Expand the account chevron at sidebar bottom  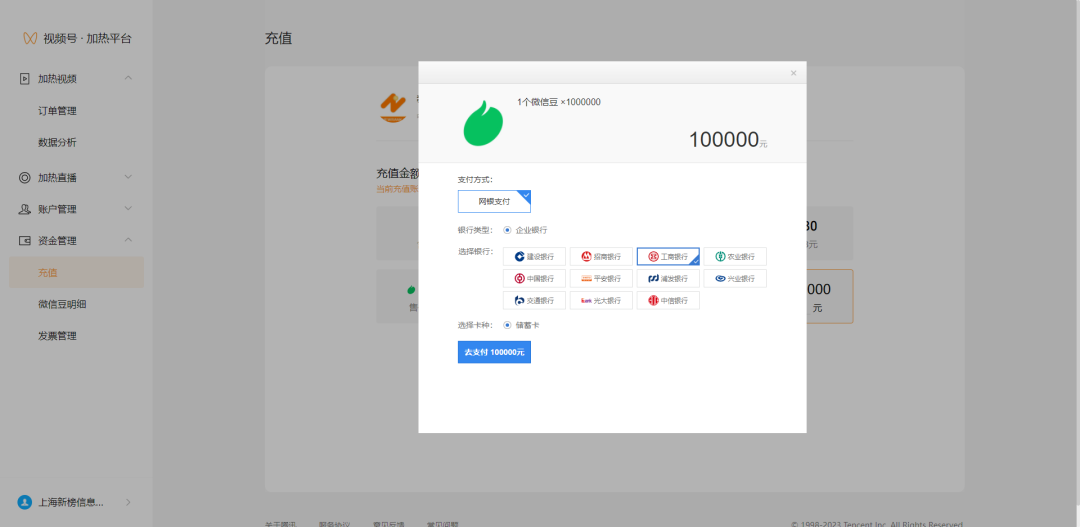(x=128, y=502)
